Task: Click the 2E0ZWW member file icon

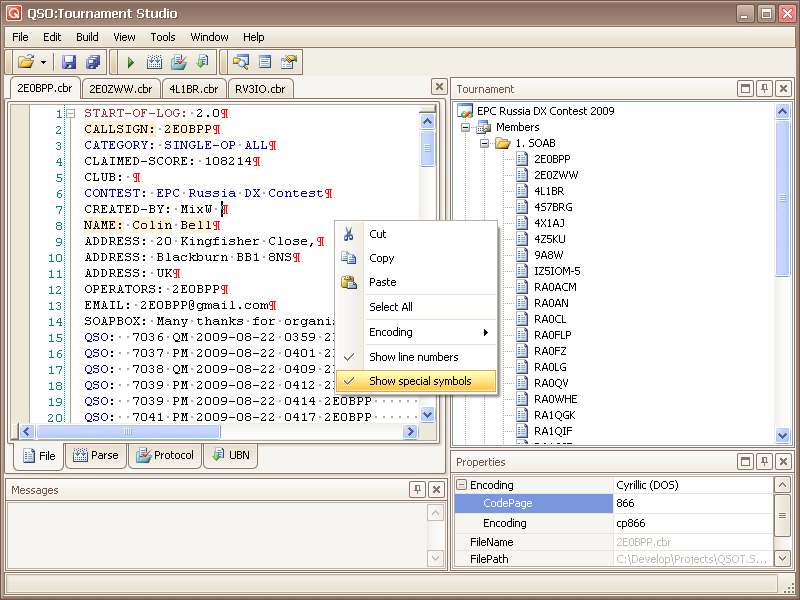Action: [522, 175]
